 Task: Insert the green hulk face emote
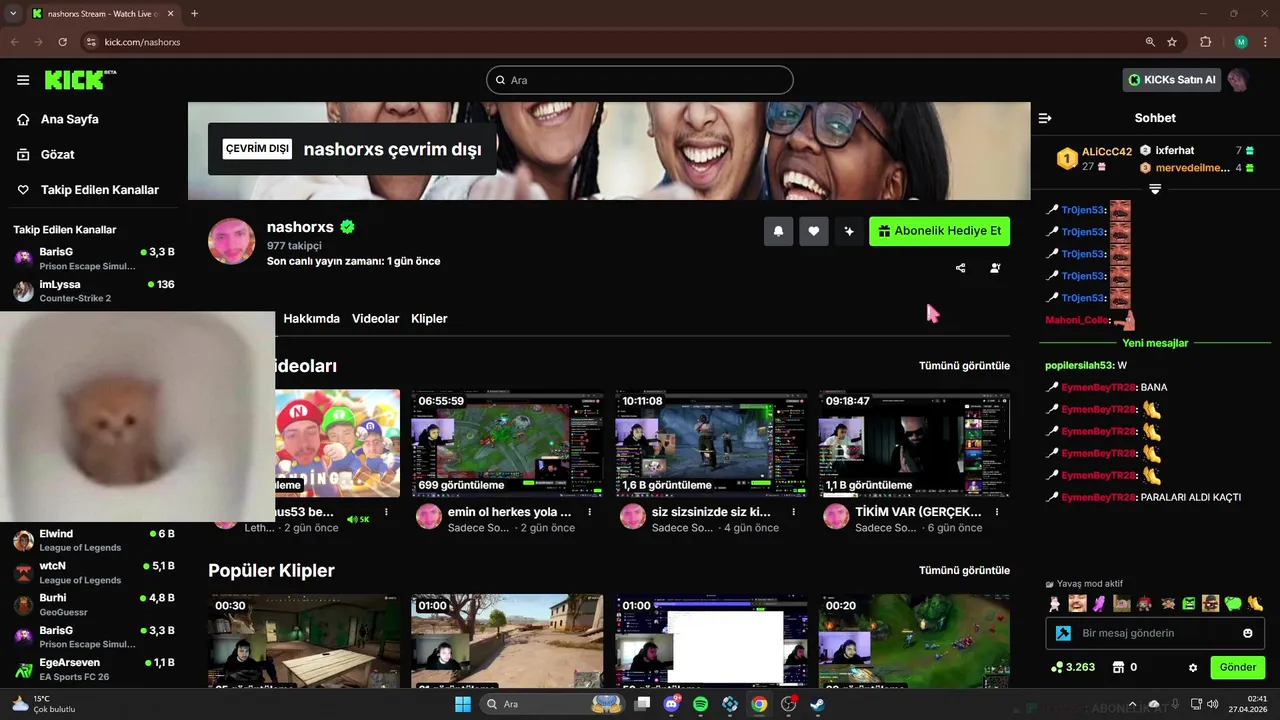pos(1188,603)
